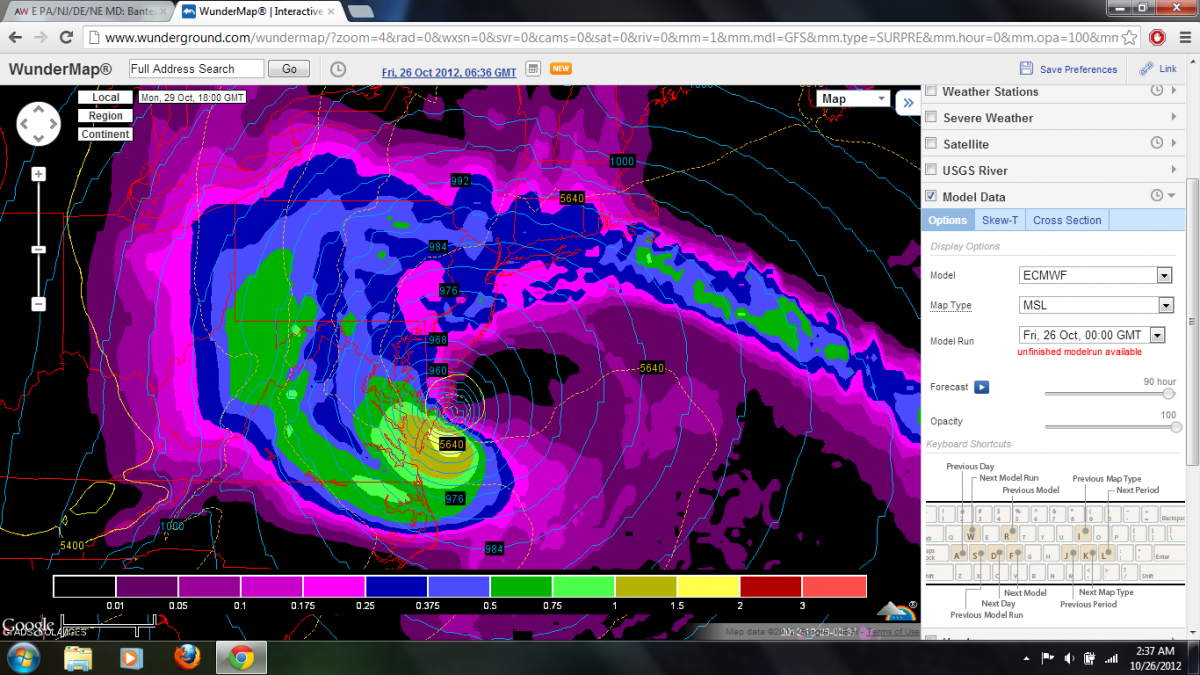Click the Full Address Search field
The image size is (1200, 675).
[196, 69]
